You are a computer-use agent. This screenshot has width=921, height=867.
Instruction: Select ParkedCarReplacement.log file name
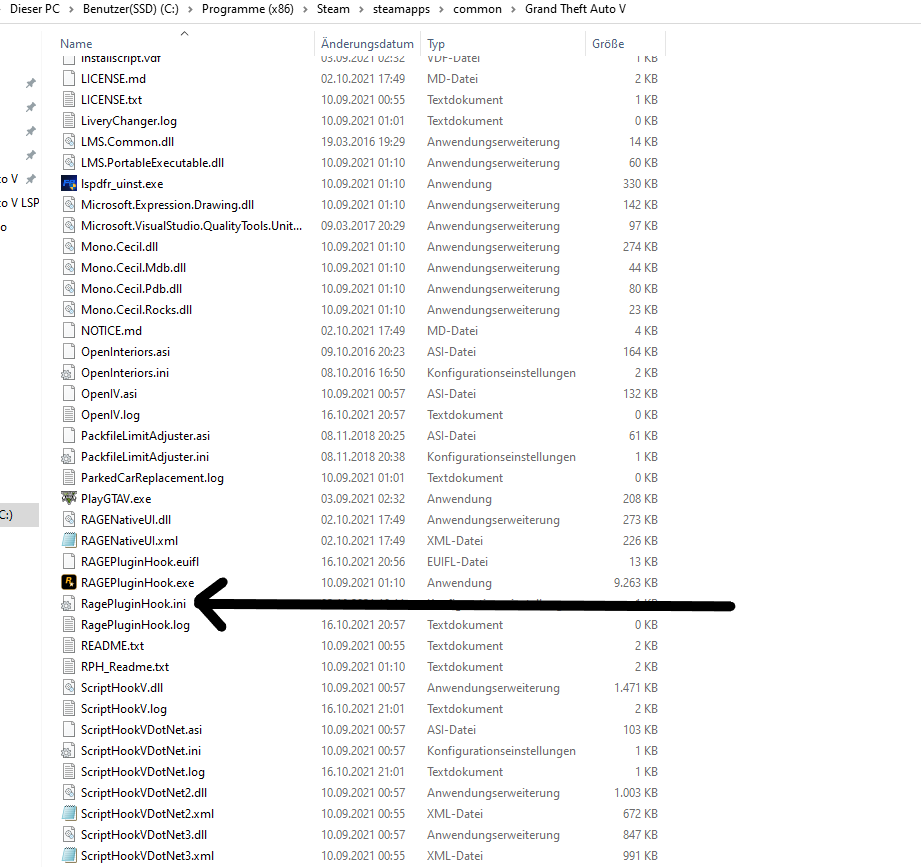point(152,478)
